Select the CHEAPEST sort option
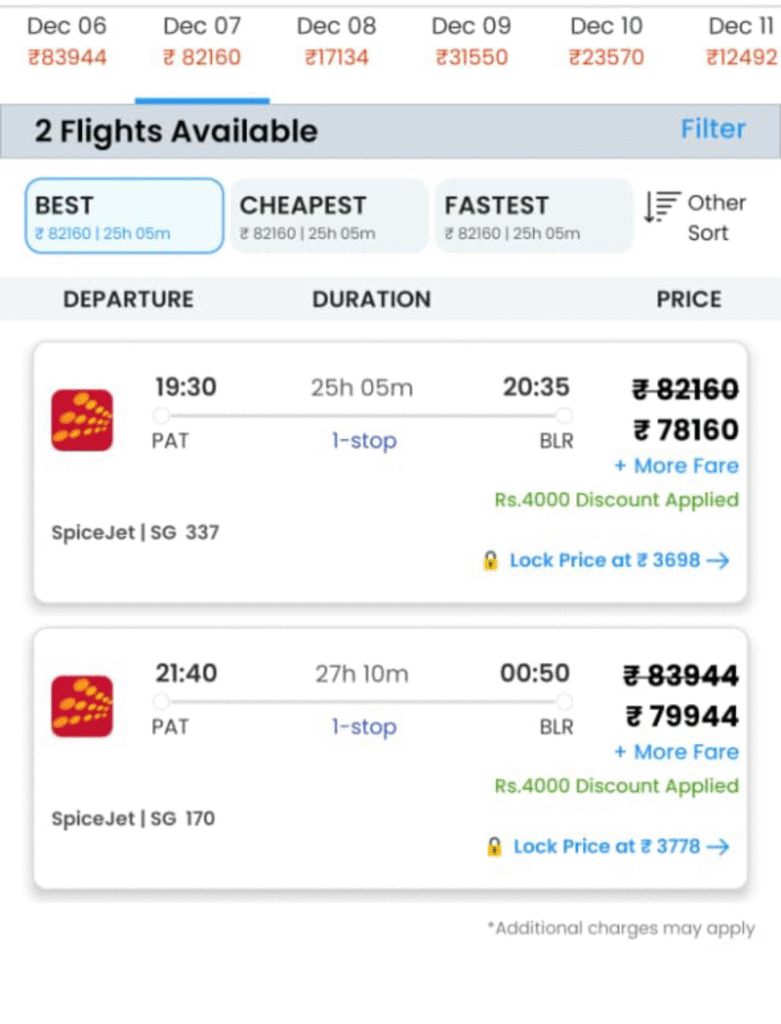 point(329,216)
